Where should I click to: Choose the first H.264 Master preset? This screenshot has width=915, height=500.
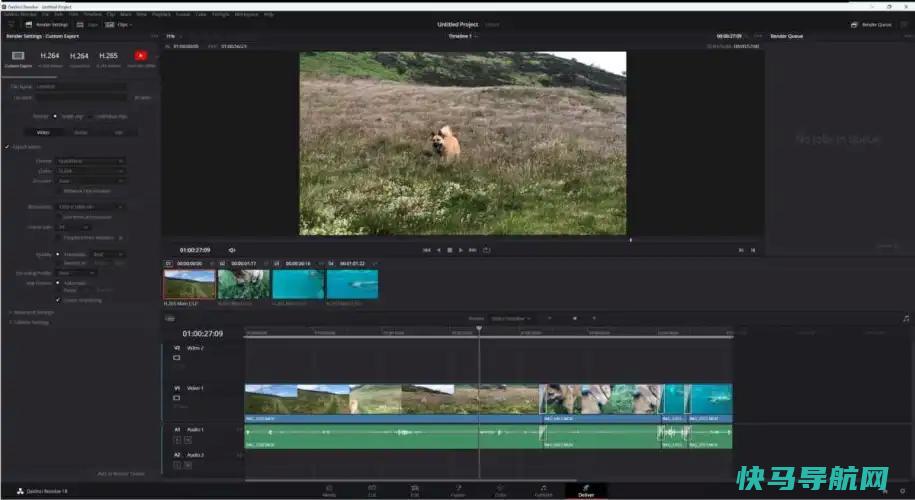coord(50,56)
